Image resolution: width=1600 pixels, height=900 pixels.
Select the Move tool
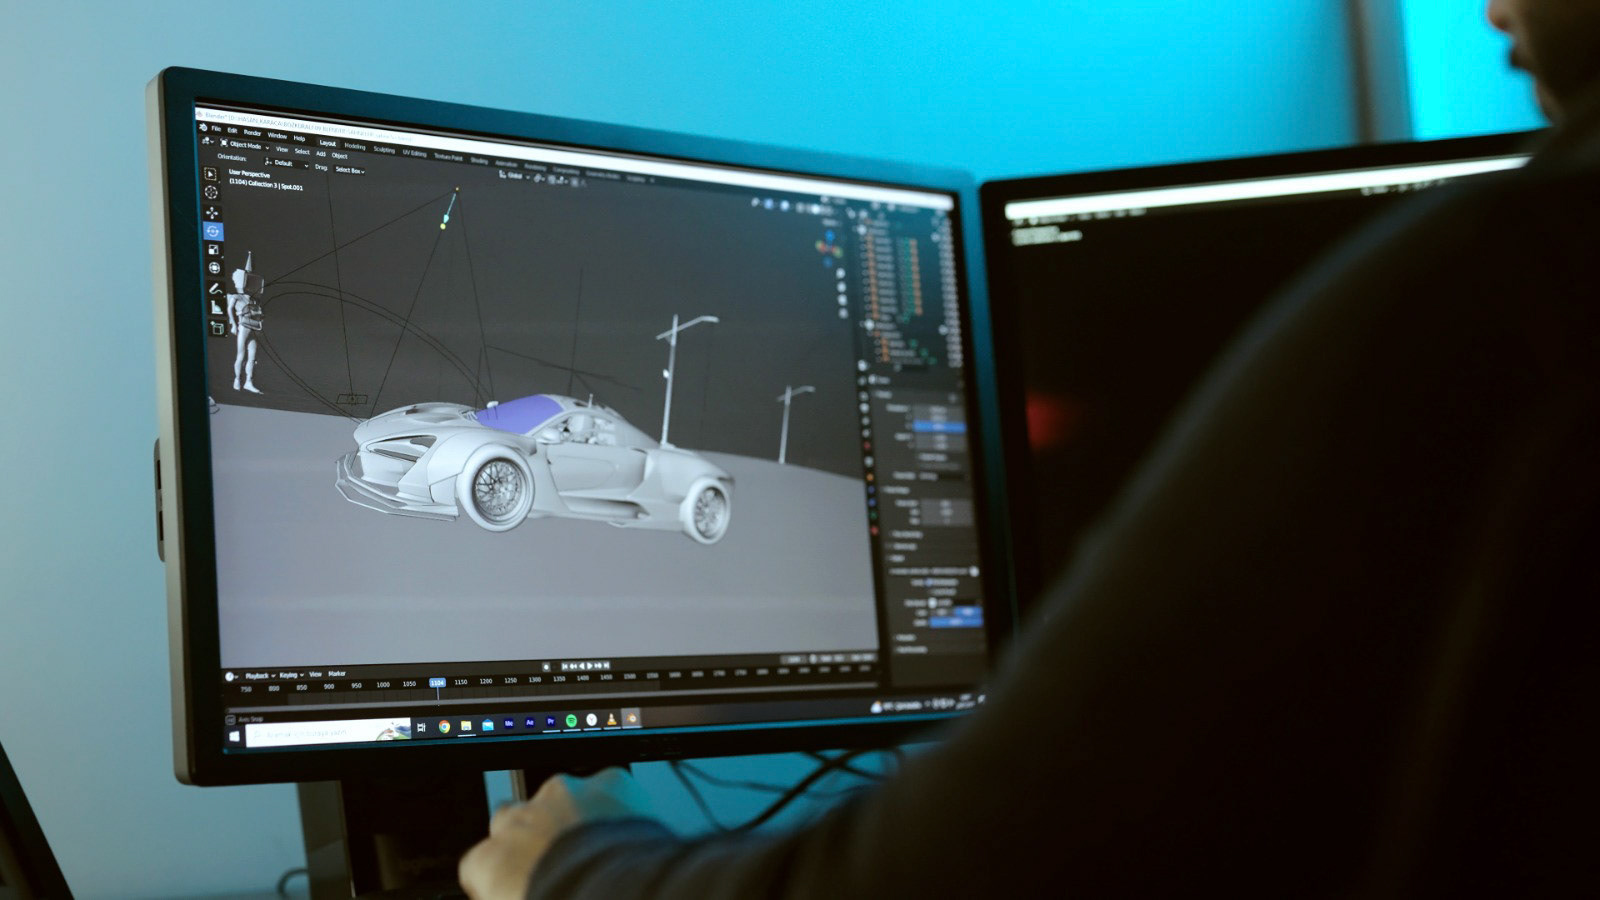[212, 213]
